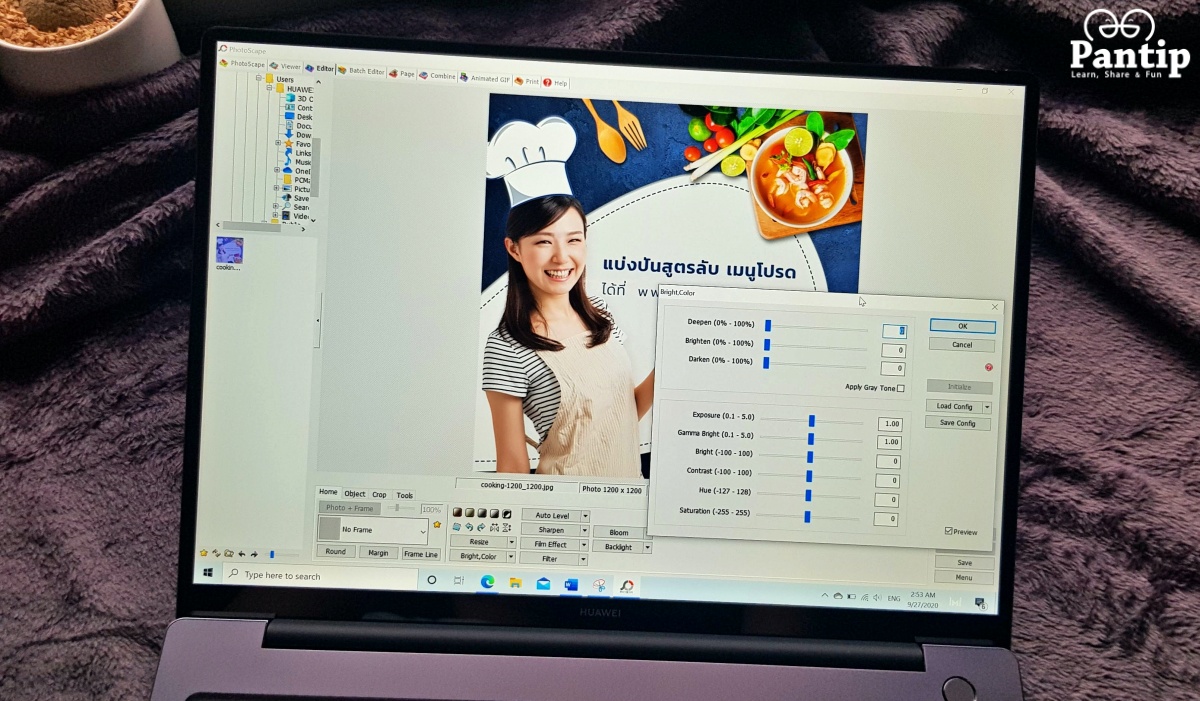Screen dimensions: 1200x701
Task: Open File Explorer from taskbar
Action: (515, 583)
